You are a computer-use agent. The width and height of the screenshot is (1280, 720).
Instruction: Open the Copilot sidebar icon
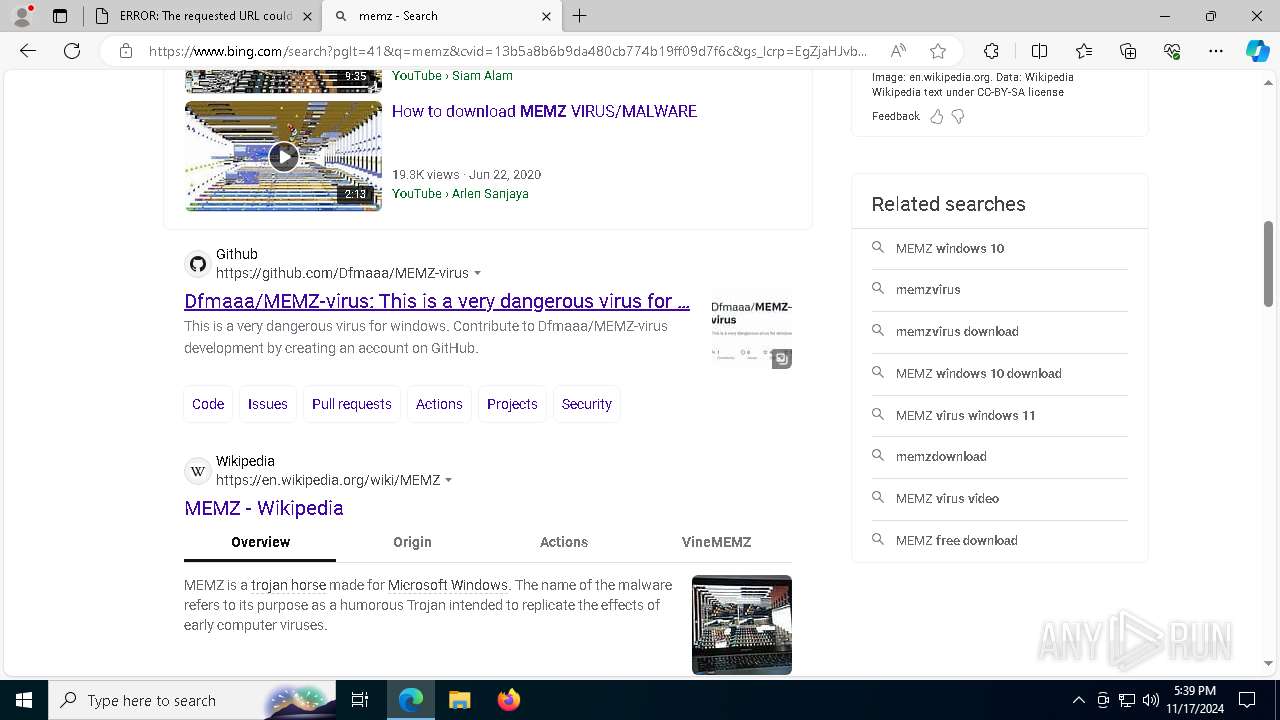click(x=1257, y=51)
